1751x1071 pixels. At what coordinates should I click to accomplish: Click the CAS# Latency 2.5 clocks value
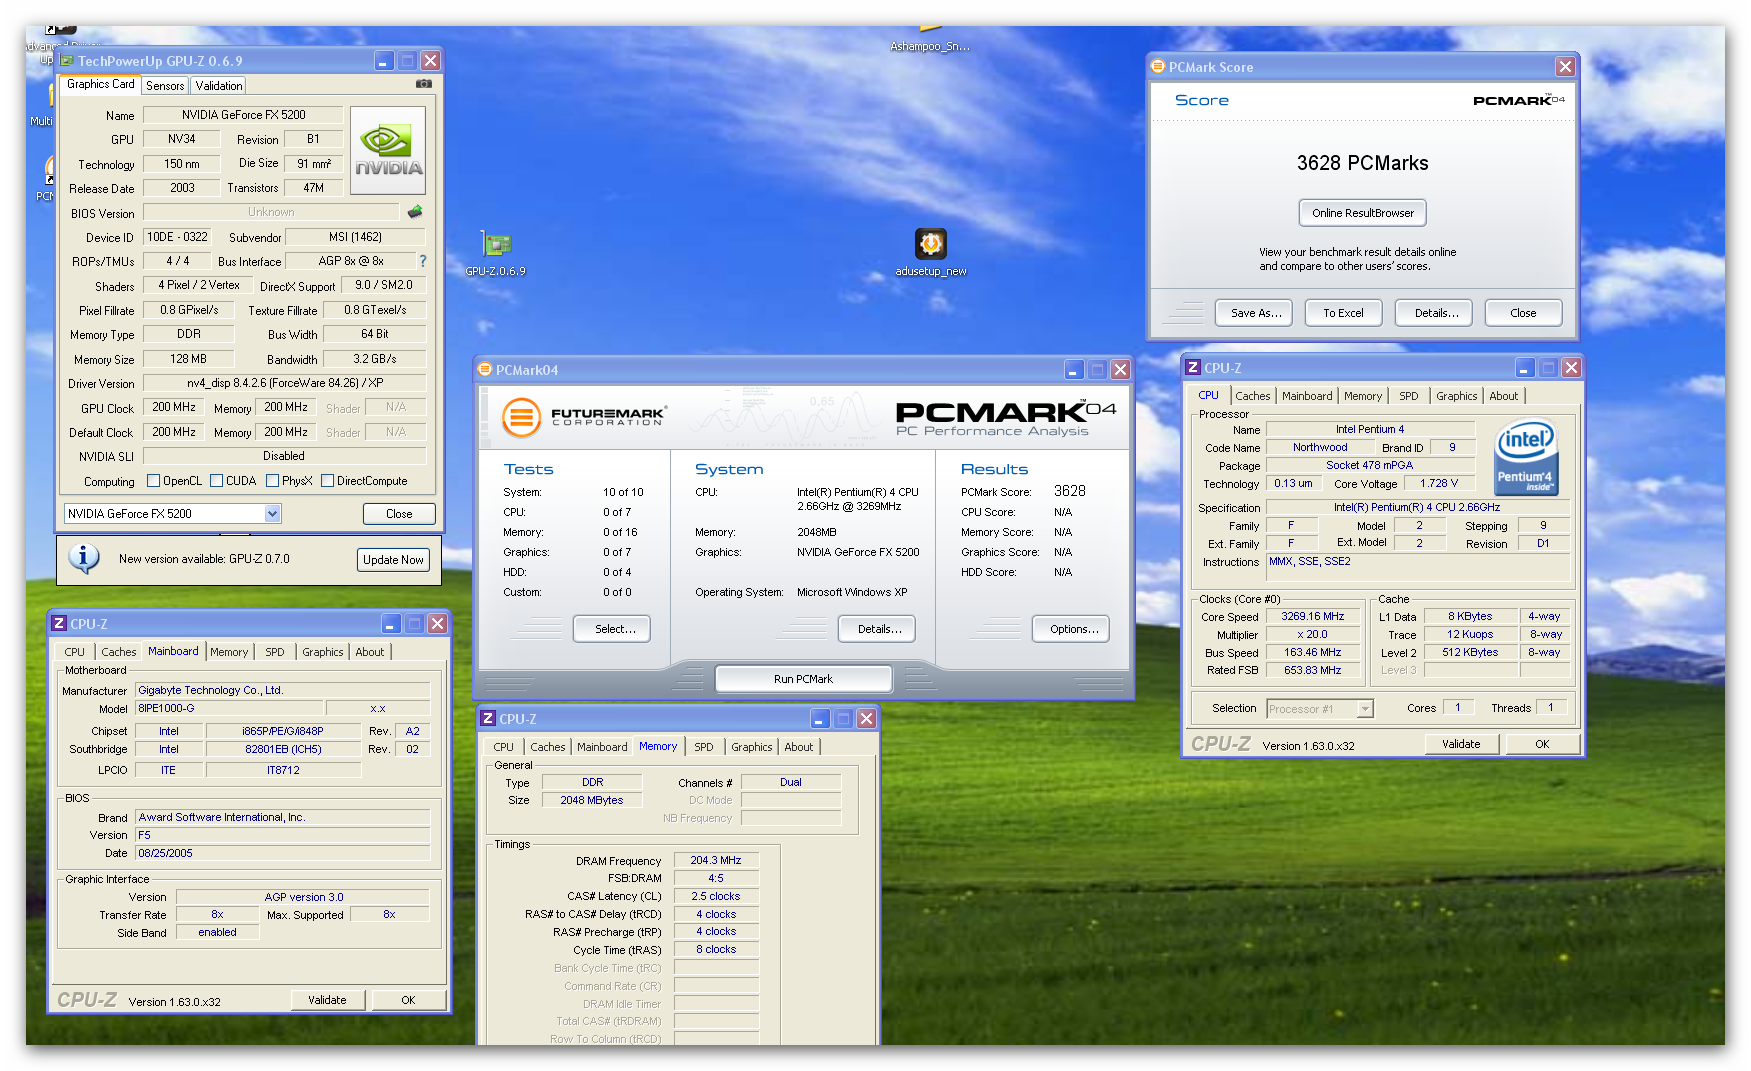[x=716, y=897]
